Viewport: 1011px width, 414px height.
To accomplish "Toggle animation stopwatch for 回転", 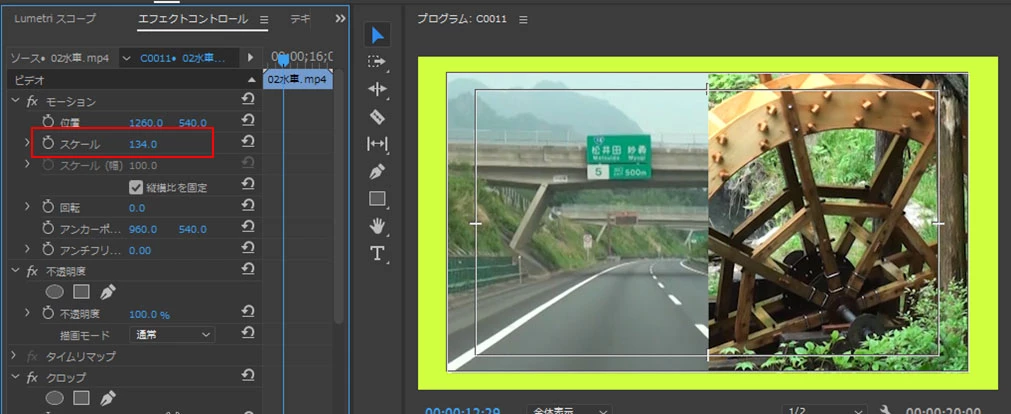I will coord(49,207).
